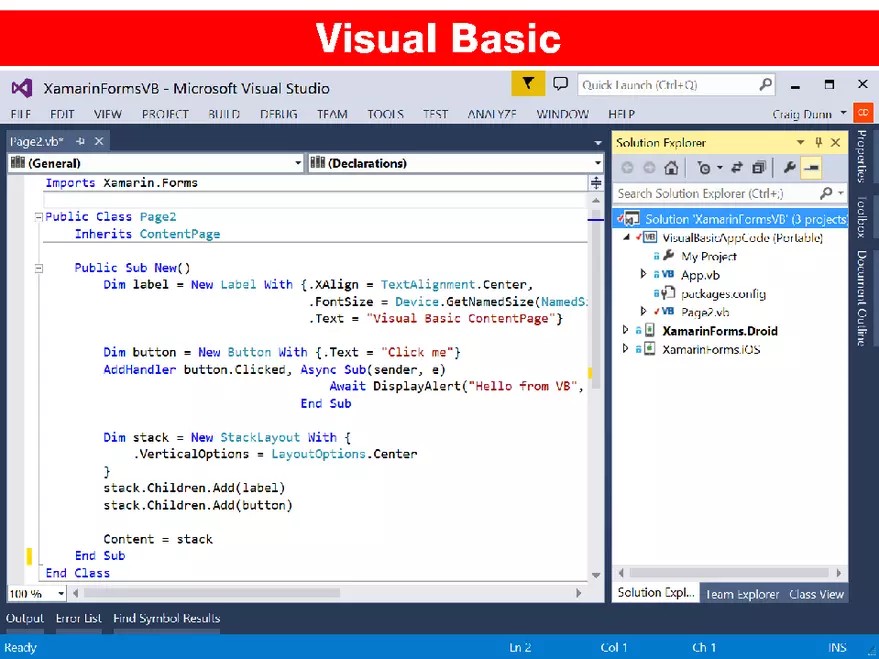Screen dimensions: 879x659
Task: Open Properties via the wrench icon
Action: click(x=789, y=168)
